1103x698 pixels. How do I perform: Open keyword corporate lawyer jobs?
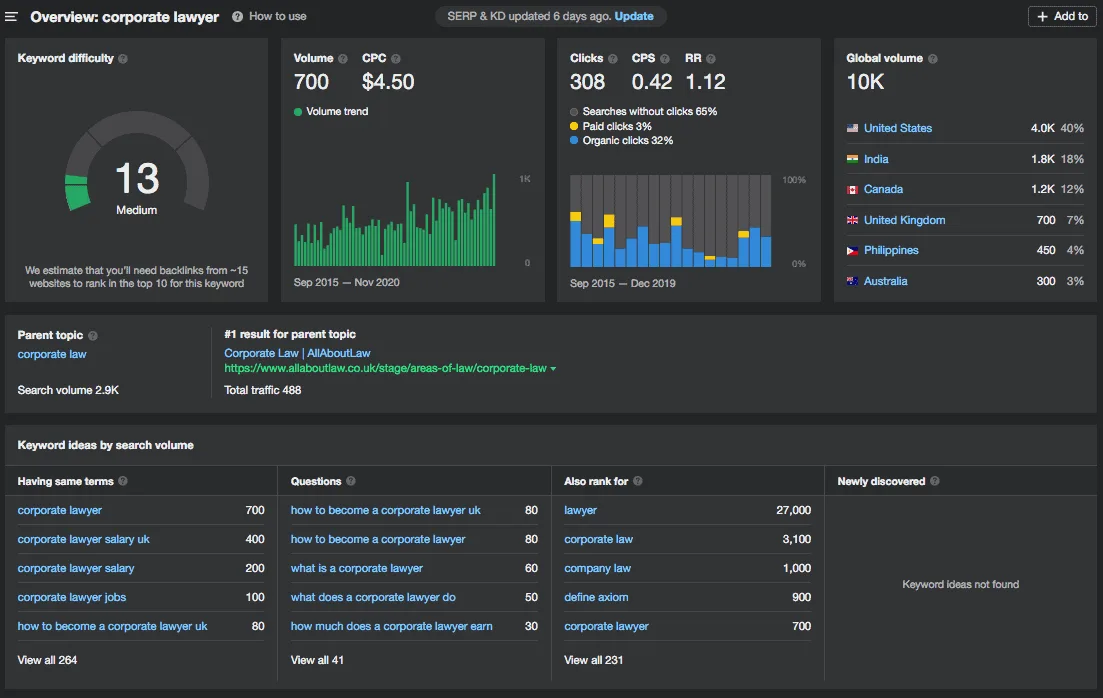(x=72, y=597)
